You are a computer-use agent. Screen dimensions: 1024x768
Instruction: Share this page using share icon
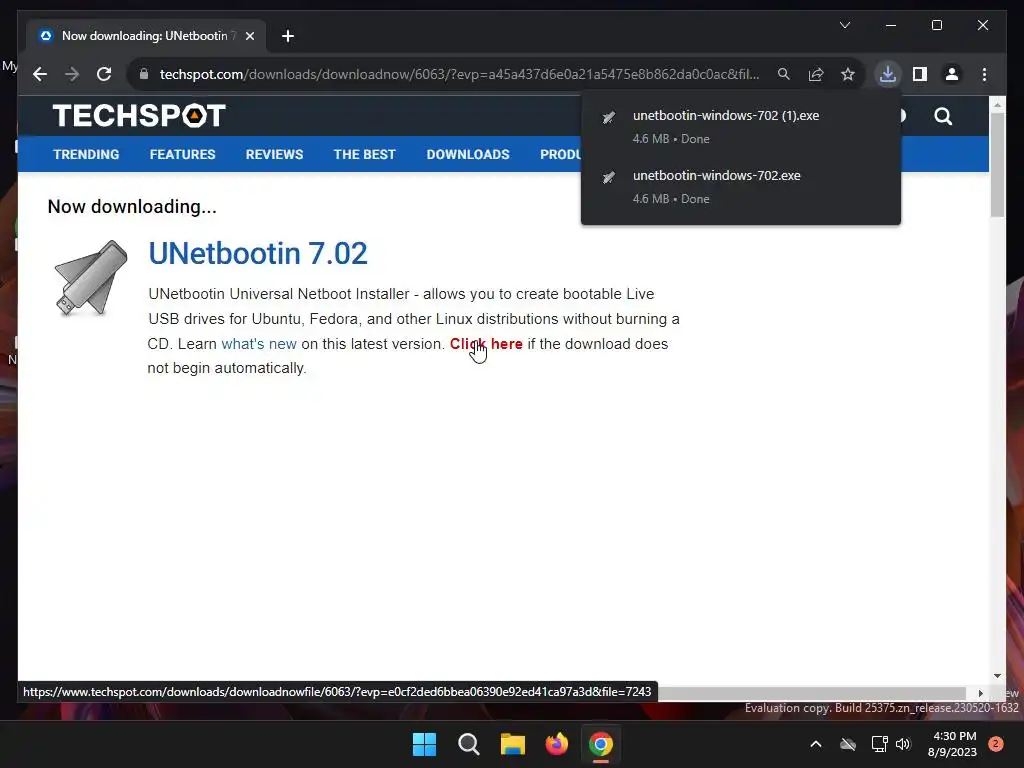click(x=816, y=74)
